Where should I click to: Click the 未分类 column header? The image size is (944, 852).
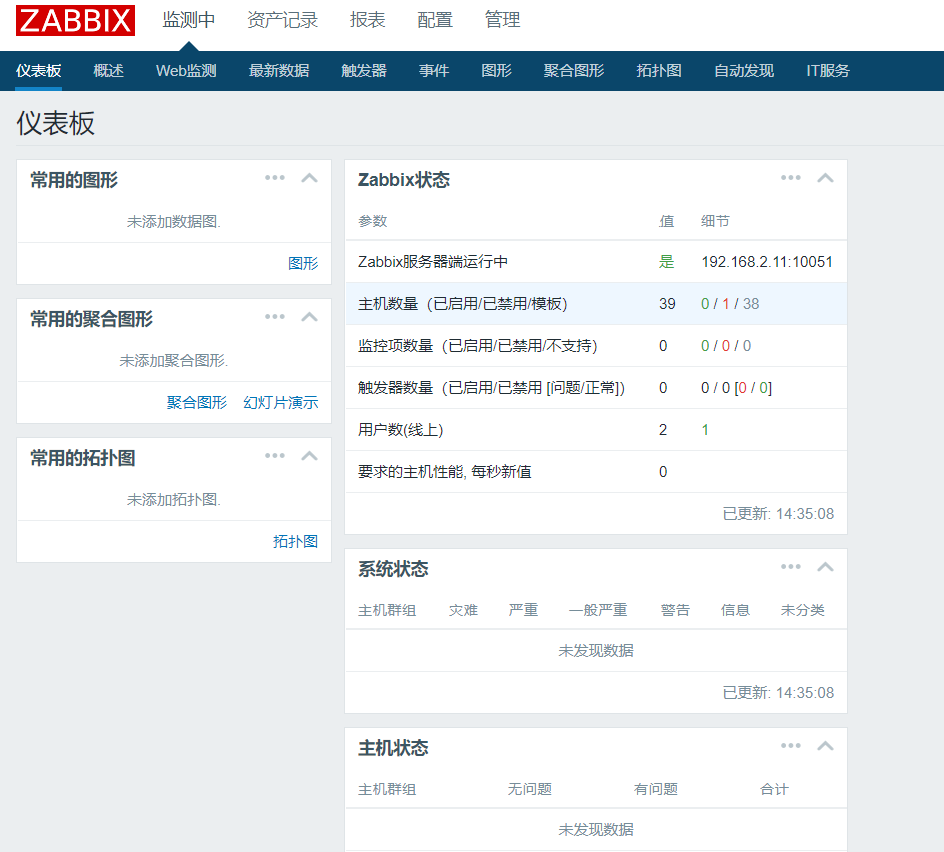(x=803, y=610)
